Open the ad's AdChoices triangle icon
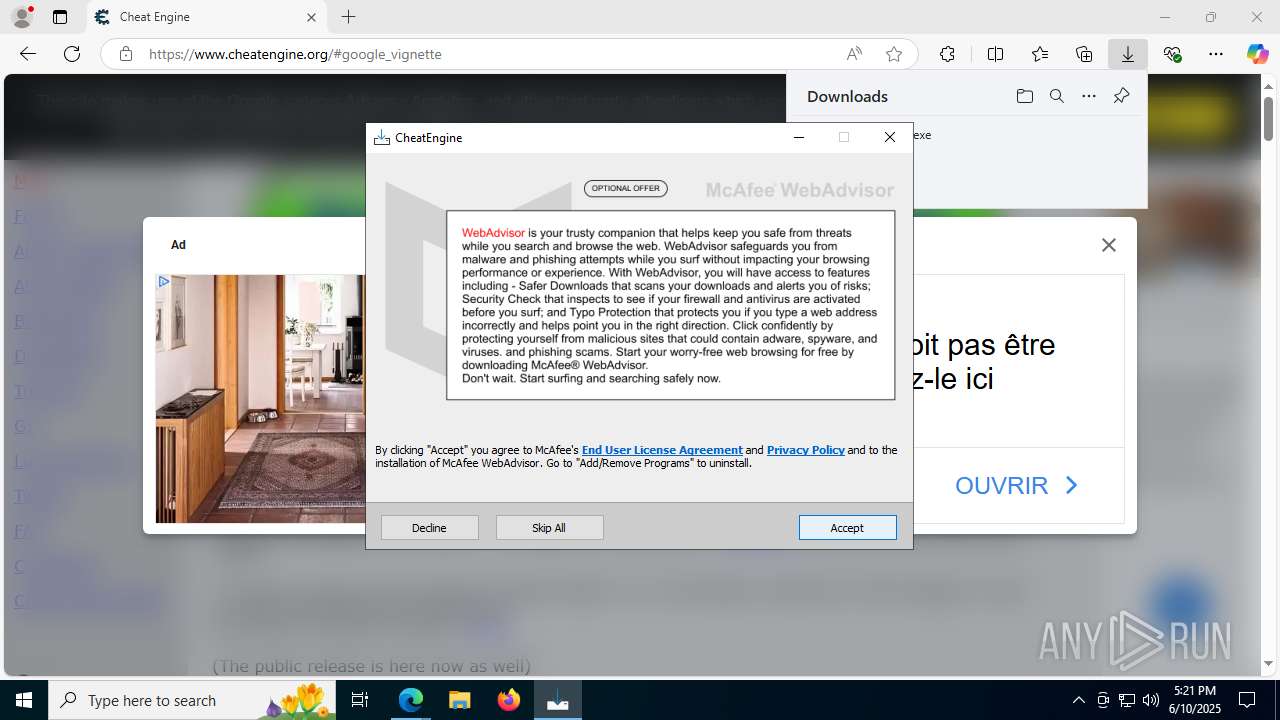The width and height of the screenshot is (1280, 720). [x=164, y=282]
